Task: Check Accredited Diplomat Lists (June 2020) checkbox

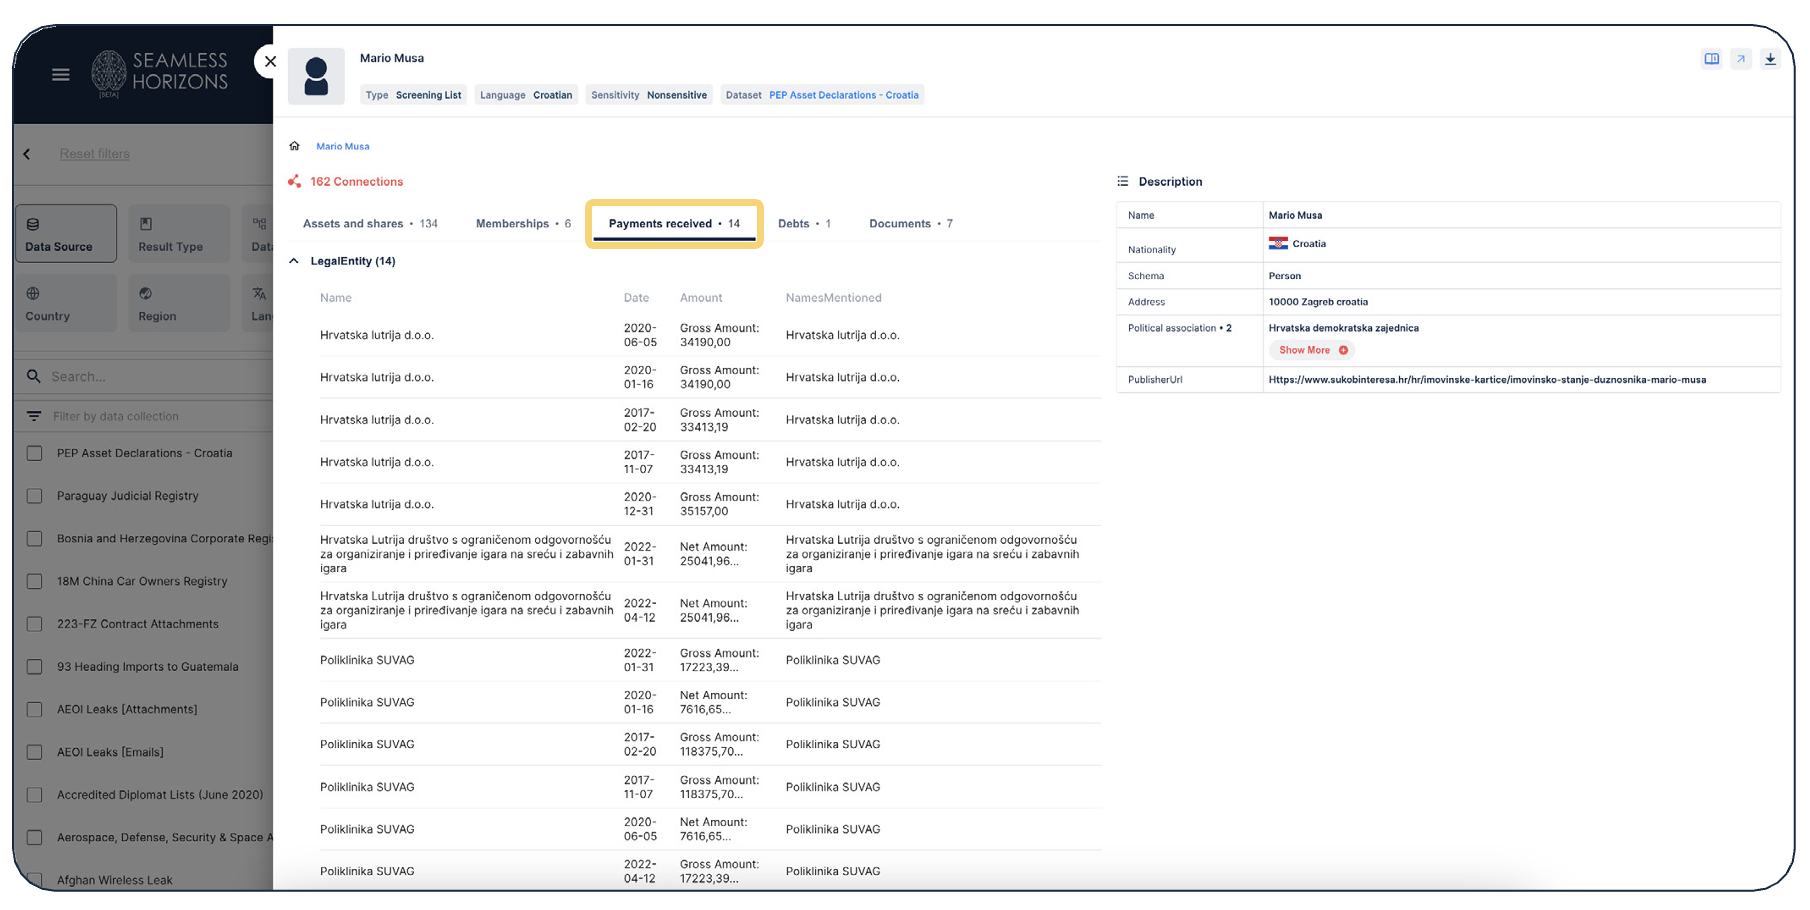Action: pyautogui.click(x=35, y=795)
